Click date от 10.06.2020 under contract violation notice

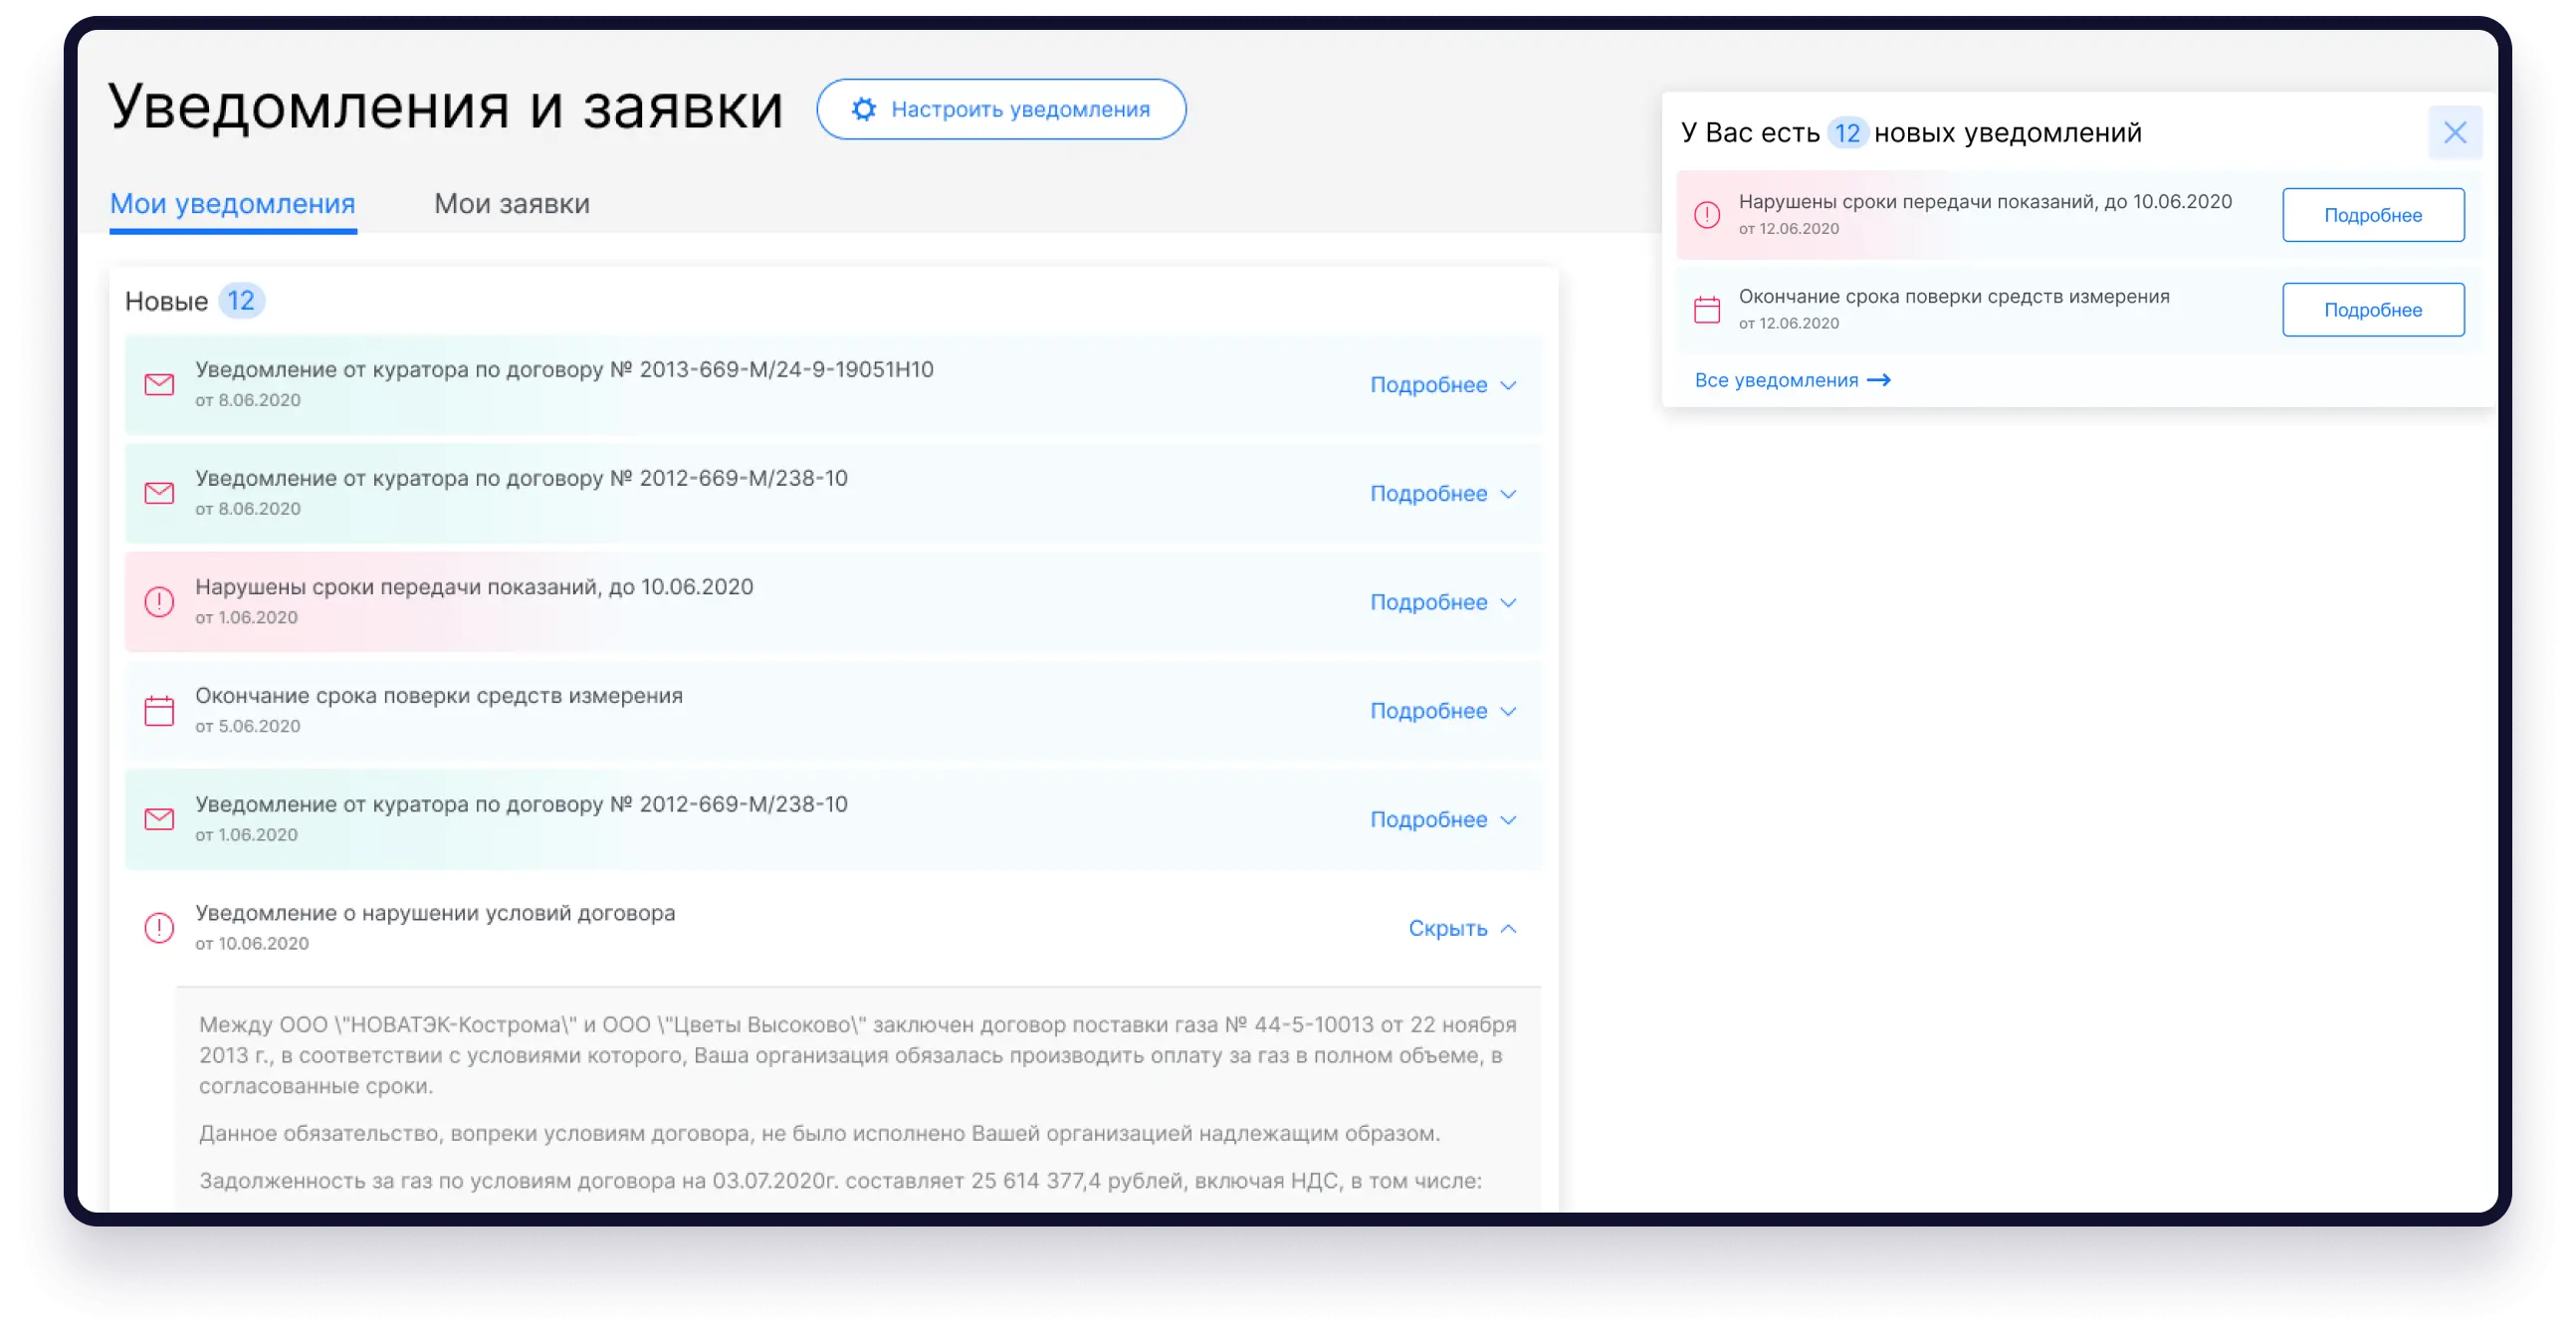(x=252, y=943)
